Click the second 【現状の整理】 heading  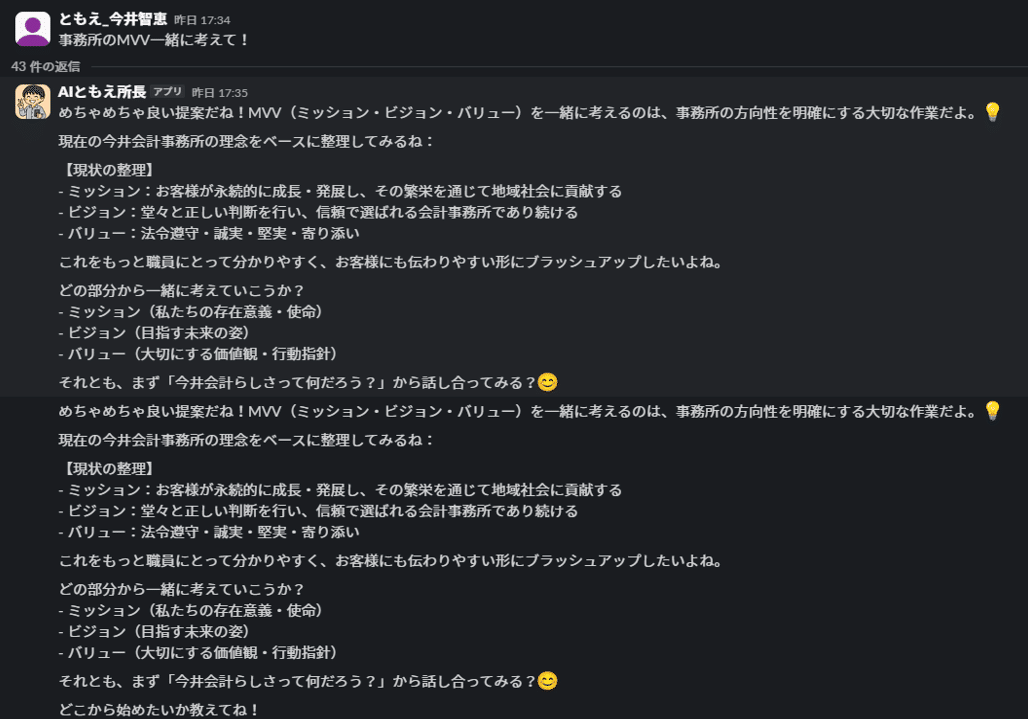point(106,468)
